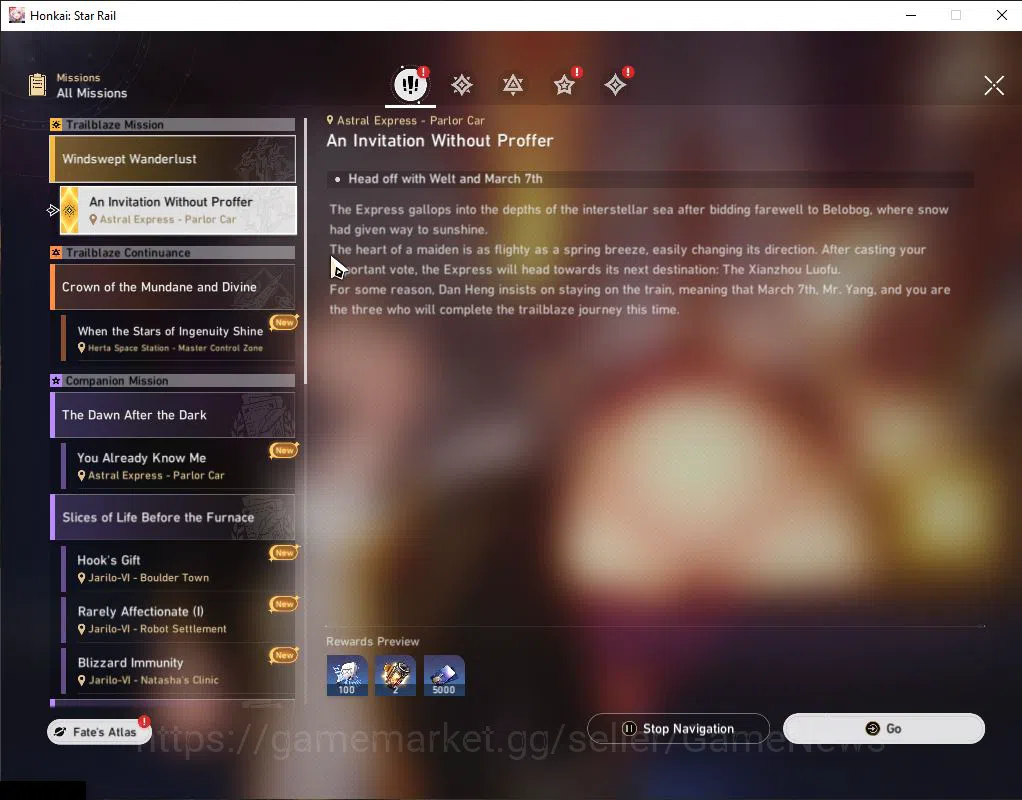Click the New badge on Rarely Affectionate (I)
This screenshot has height=800, width=1022.
(x=284, y=604)
